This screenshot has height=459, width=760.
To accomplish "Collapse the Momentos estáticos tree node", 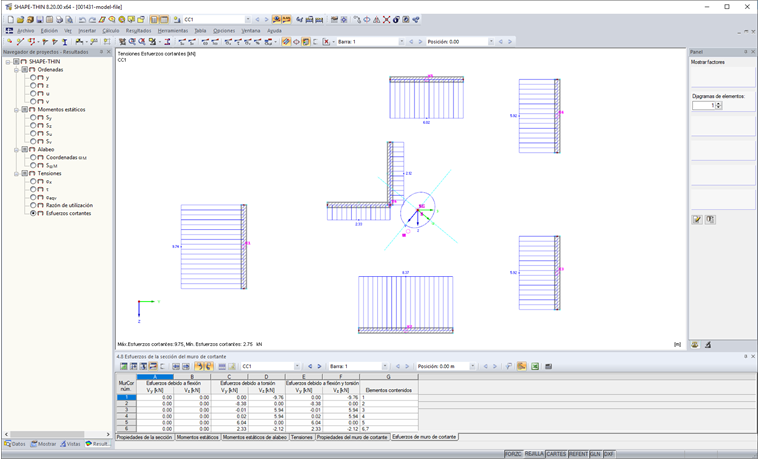I will tap(16, 110).
